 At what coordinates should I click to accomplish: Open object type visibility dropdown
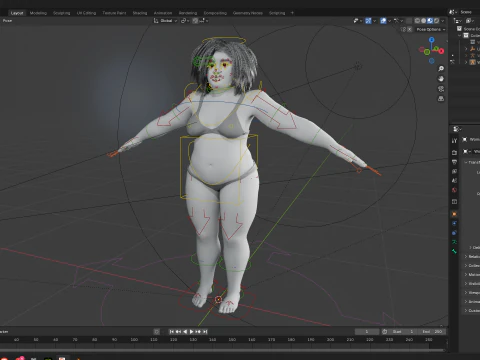357,21
